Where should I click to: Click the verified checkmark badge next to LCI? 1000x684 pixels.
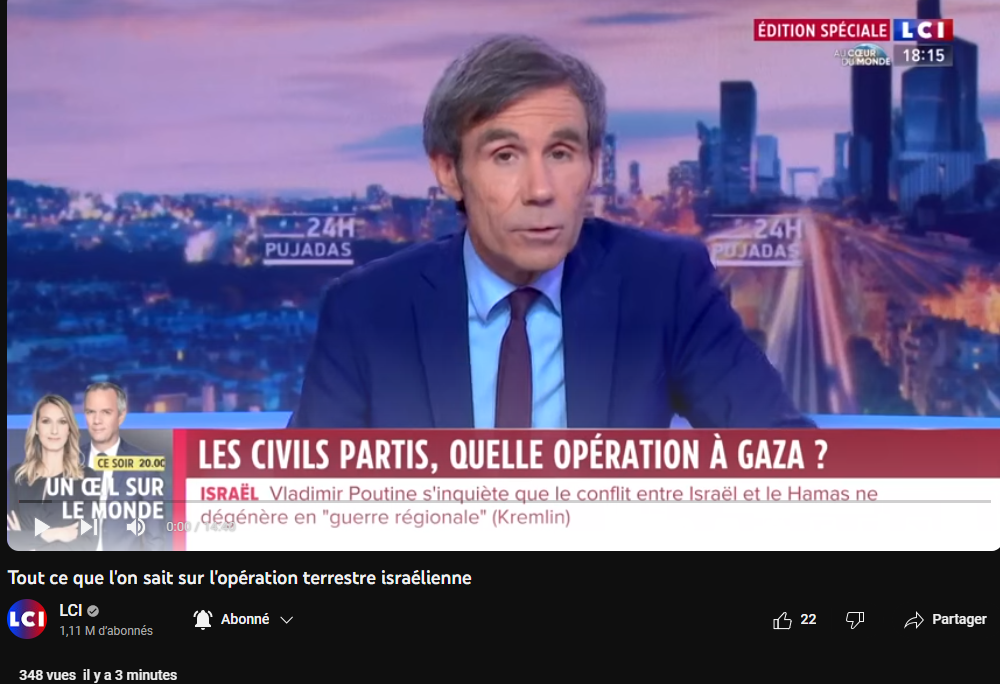coord(93,611)
